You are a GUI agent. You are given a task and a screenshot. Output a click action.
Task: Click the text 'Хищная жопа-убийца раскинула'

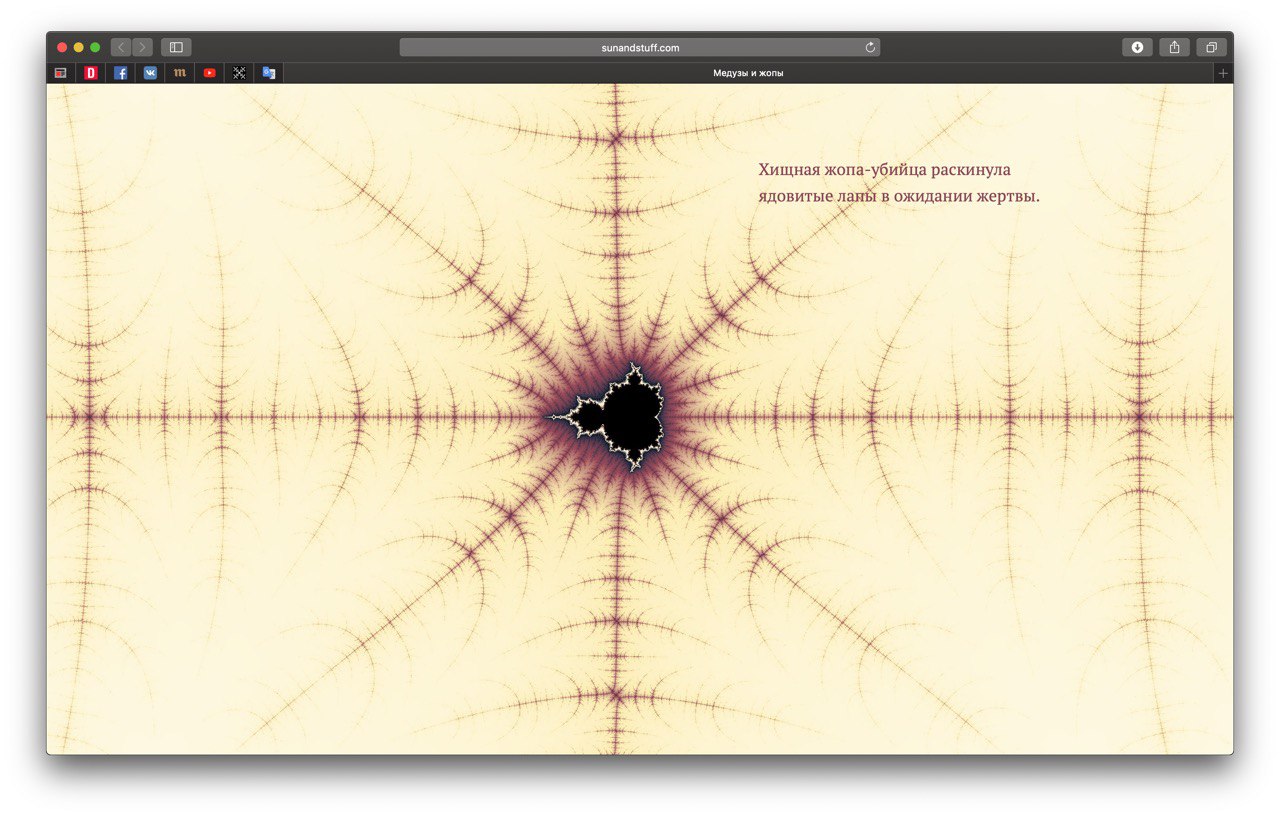point(885,170)
